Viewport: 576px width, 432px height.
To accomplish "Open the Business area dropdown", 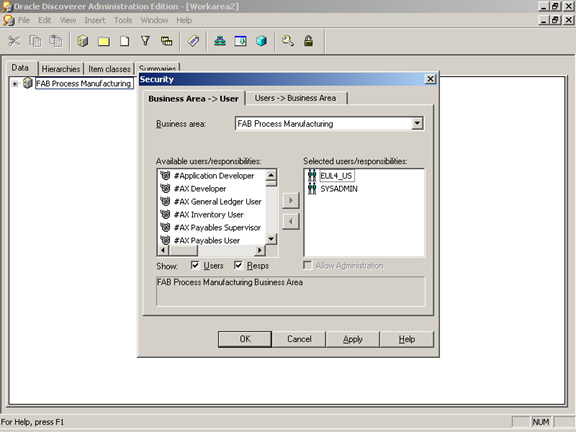I will click(x=417, y=123).
